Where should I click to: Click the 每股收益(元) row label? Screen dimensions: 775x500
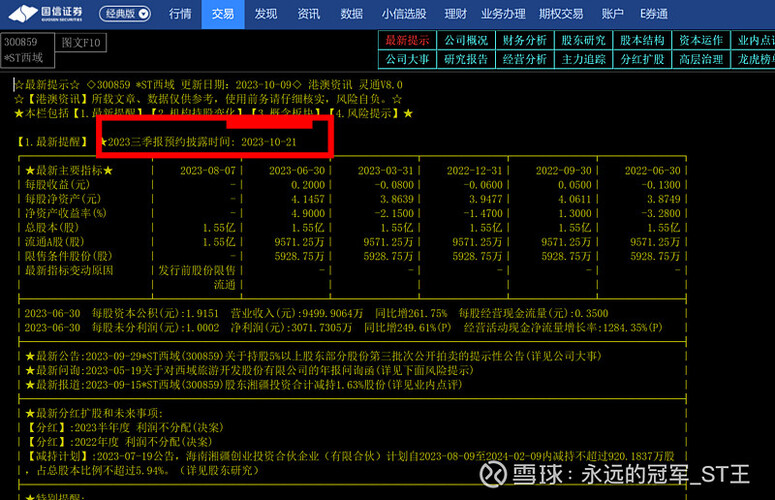point(57,185)
